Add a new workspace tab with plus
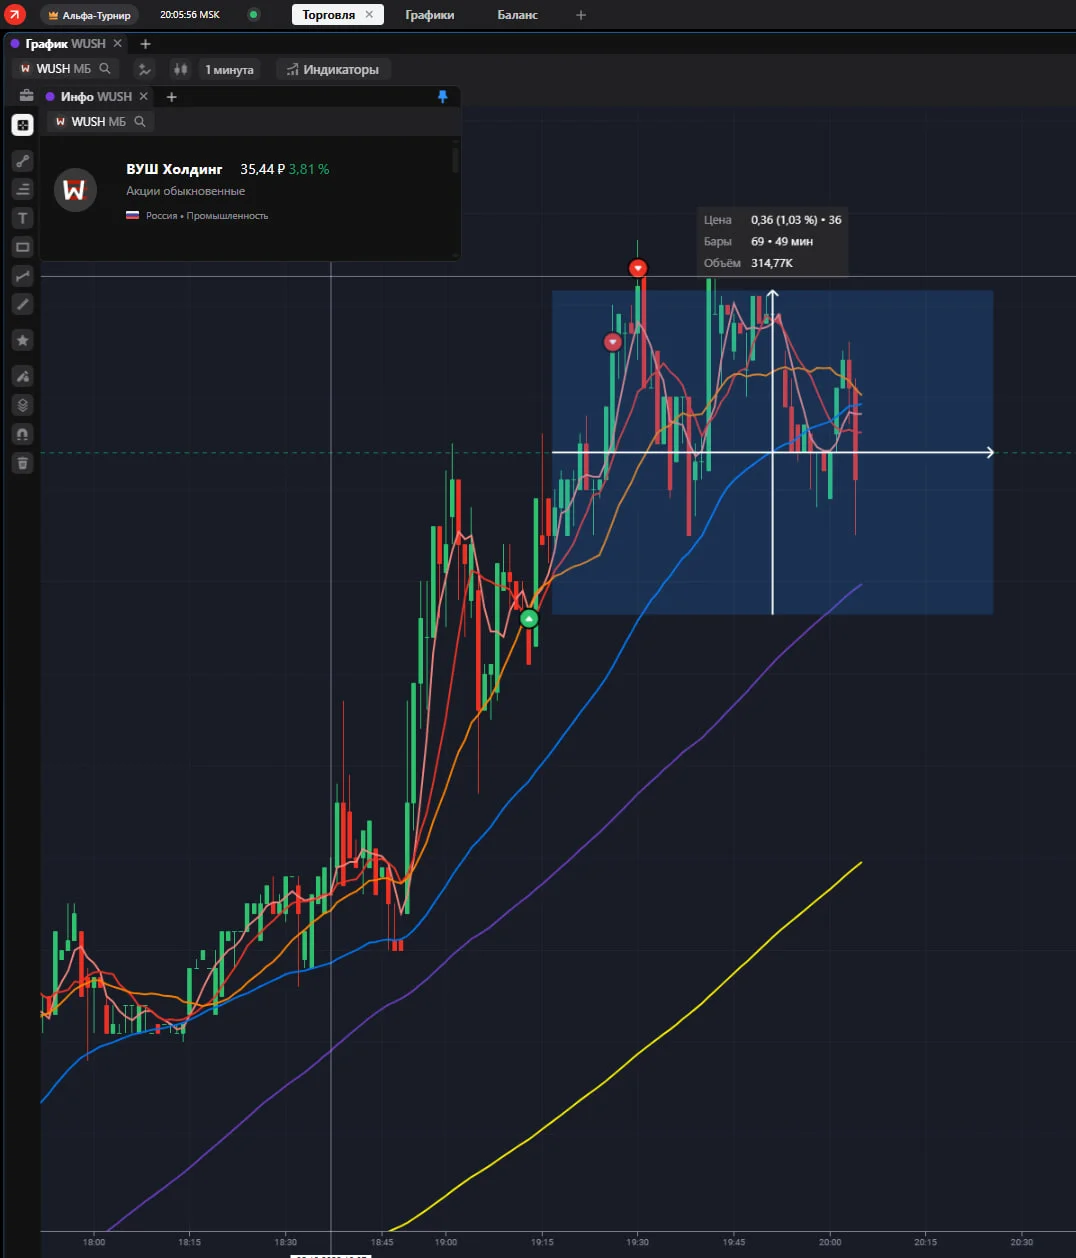 581,15
